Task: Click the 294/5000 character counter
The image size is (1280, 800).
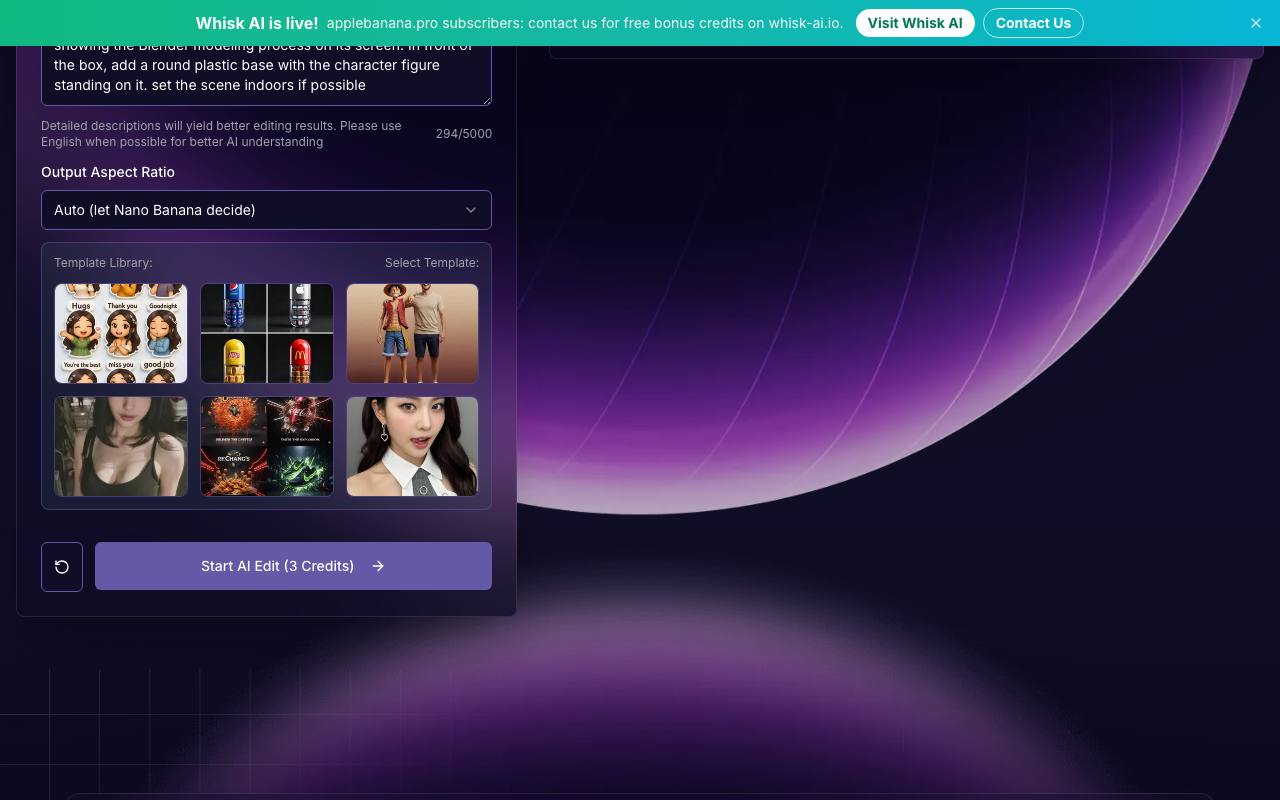Action: [x=464, y=134]
